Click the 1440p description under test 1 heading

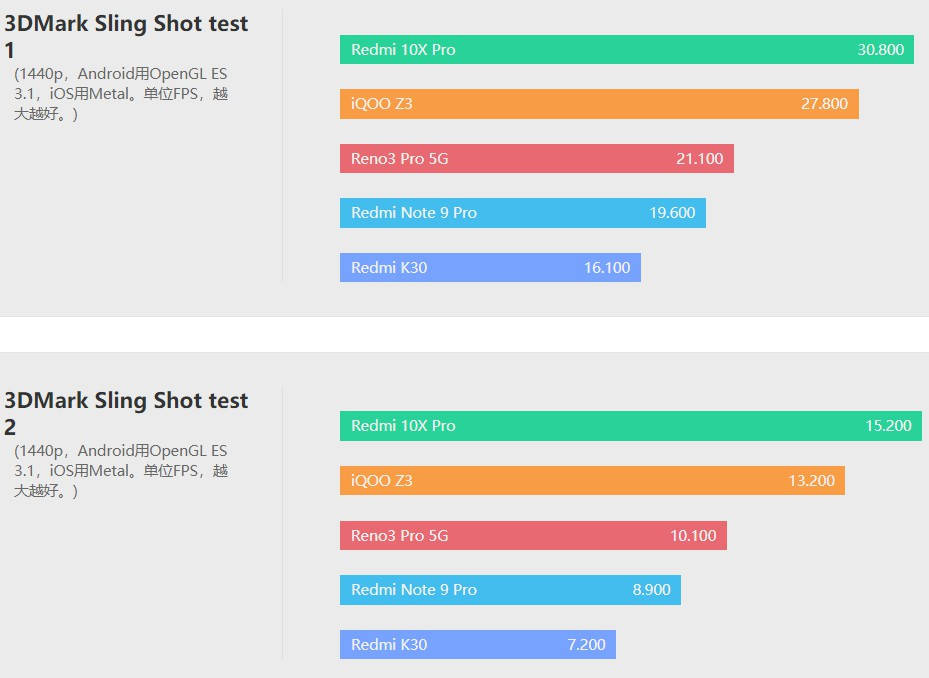[121, 94]
